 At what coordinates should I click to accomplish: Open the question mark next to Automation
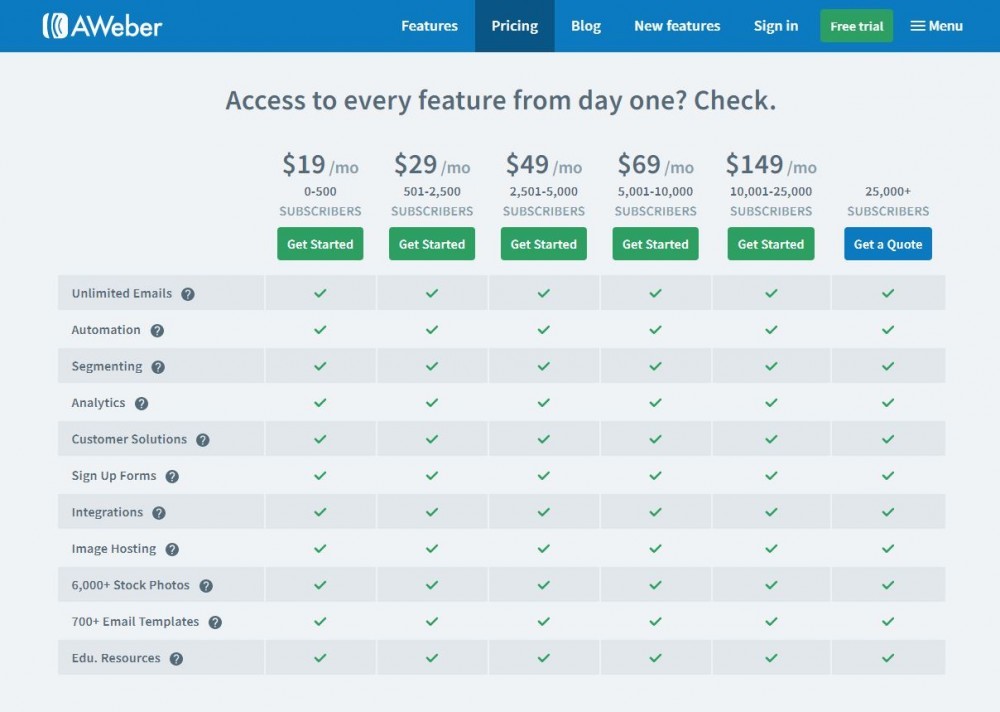point(156,330)
